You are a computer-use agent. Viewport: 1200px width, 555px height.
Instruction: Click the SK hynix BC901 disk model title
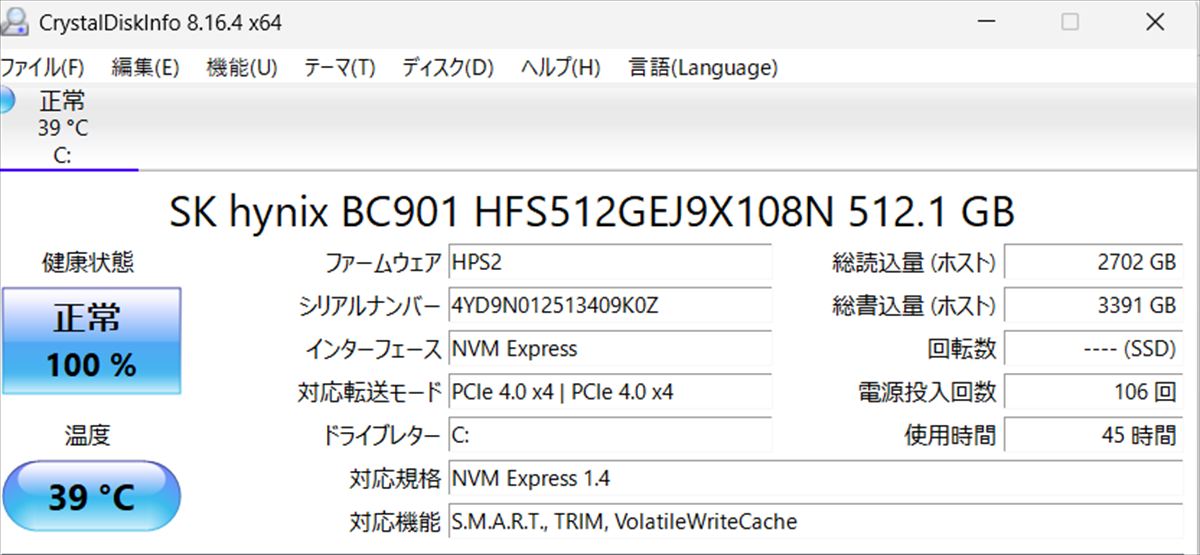click(592, 211)
